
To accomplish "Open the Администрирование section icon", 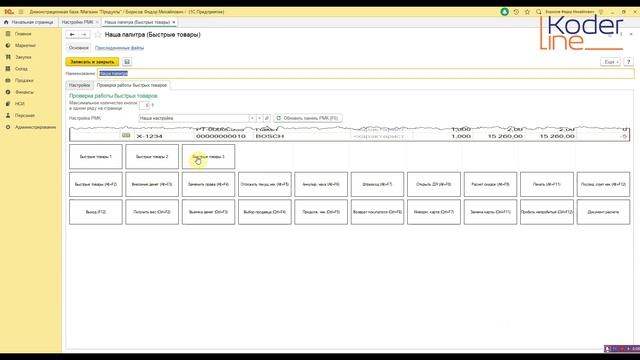I will tap(8, 127).
